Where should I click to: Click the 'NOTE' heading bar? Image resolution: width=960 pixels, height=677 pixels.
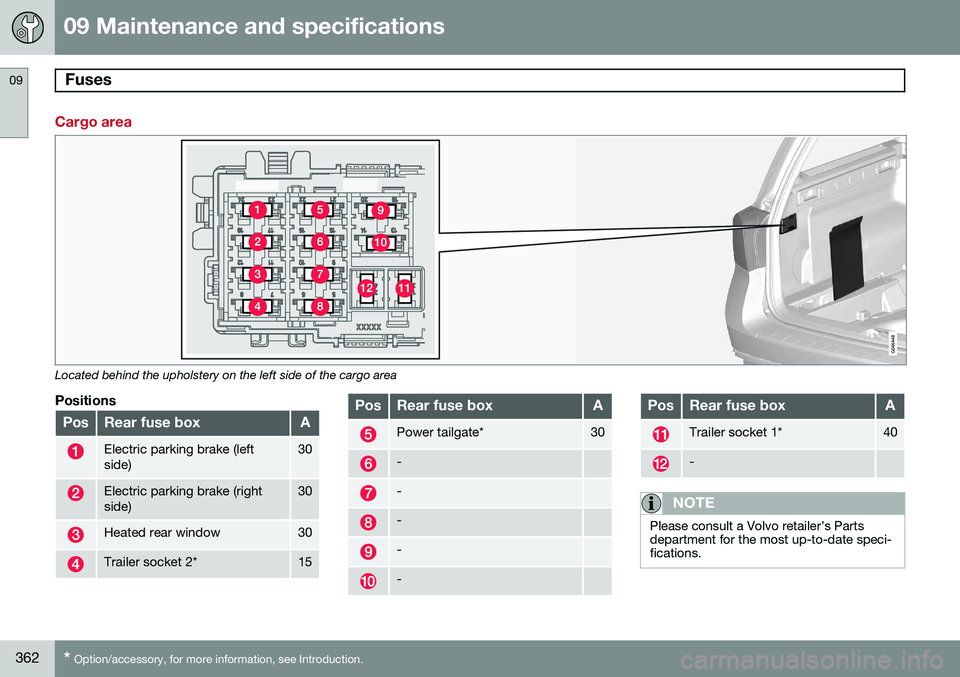[x=773, y=503]
